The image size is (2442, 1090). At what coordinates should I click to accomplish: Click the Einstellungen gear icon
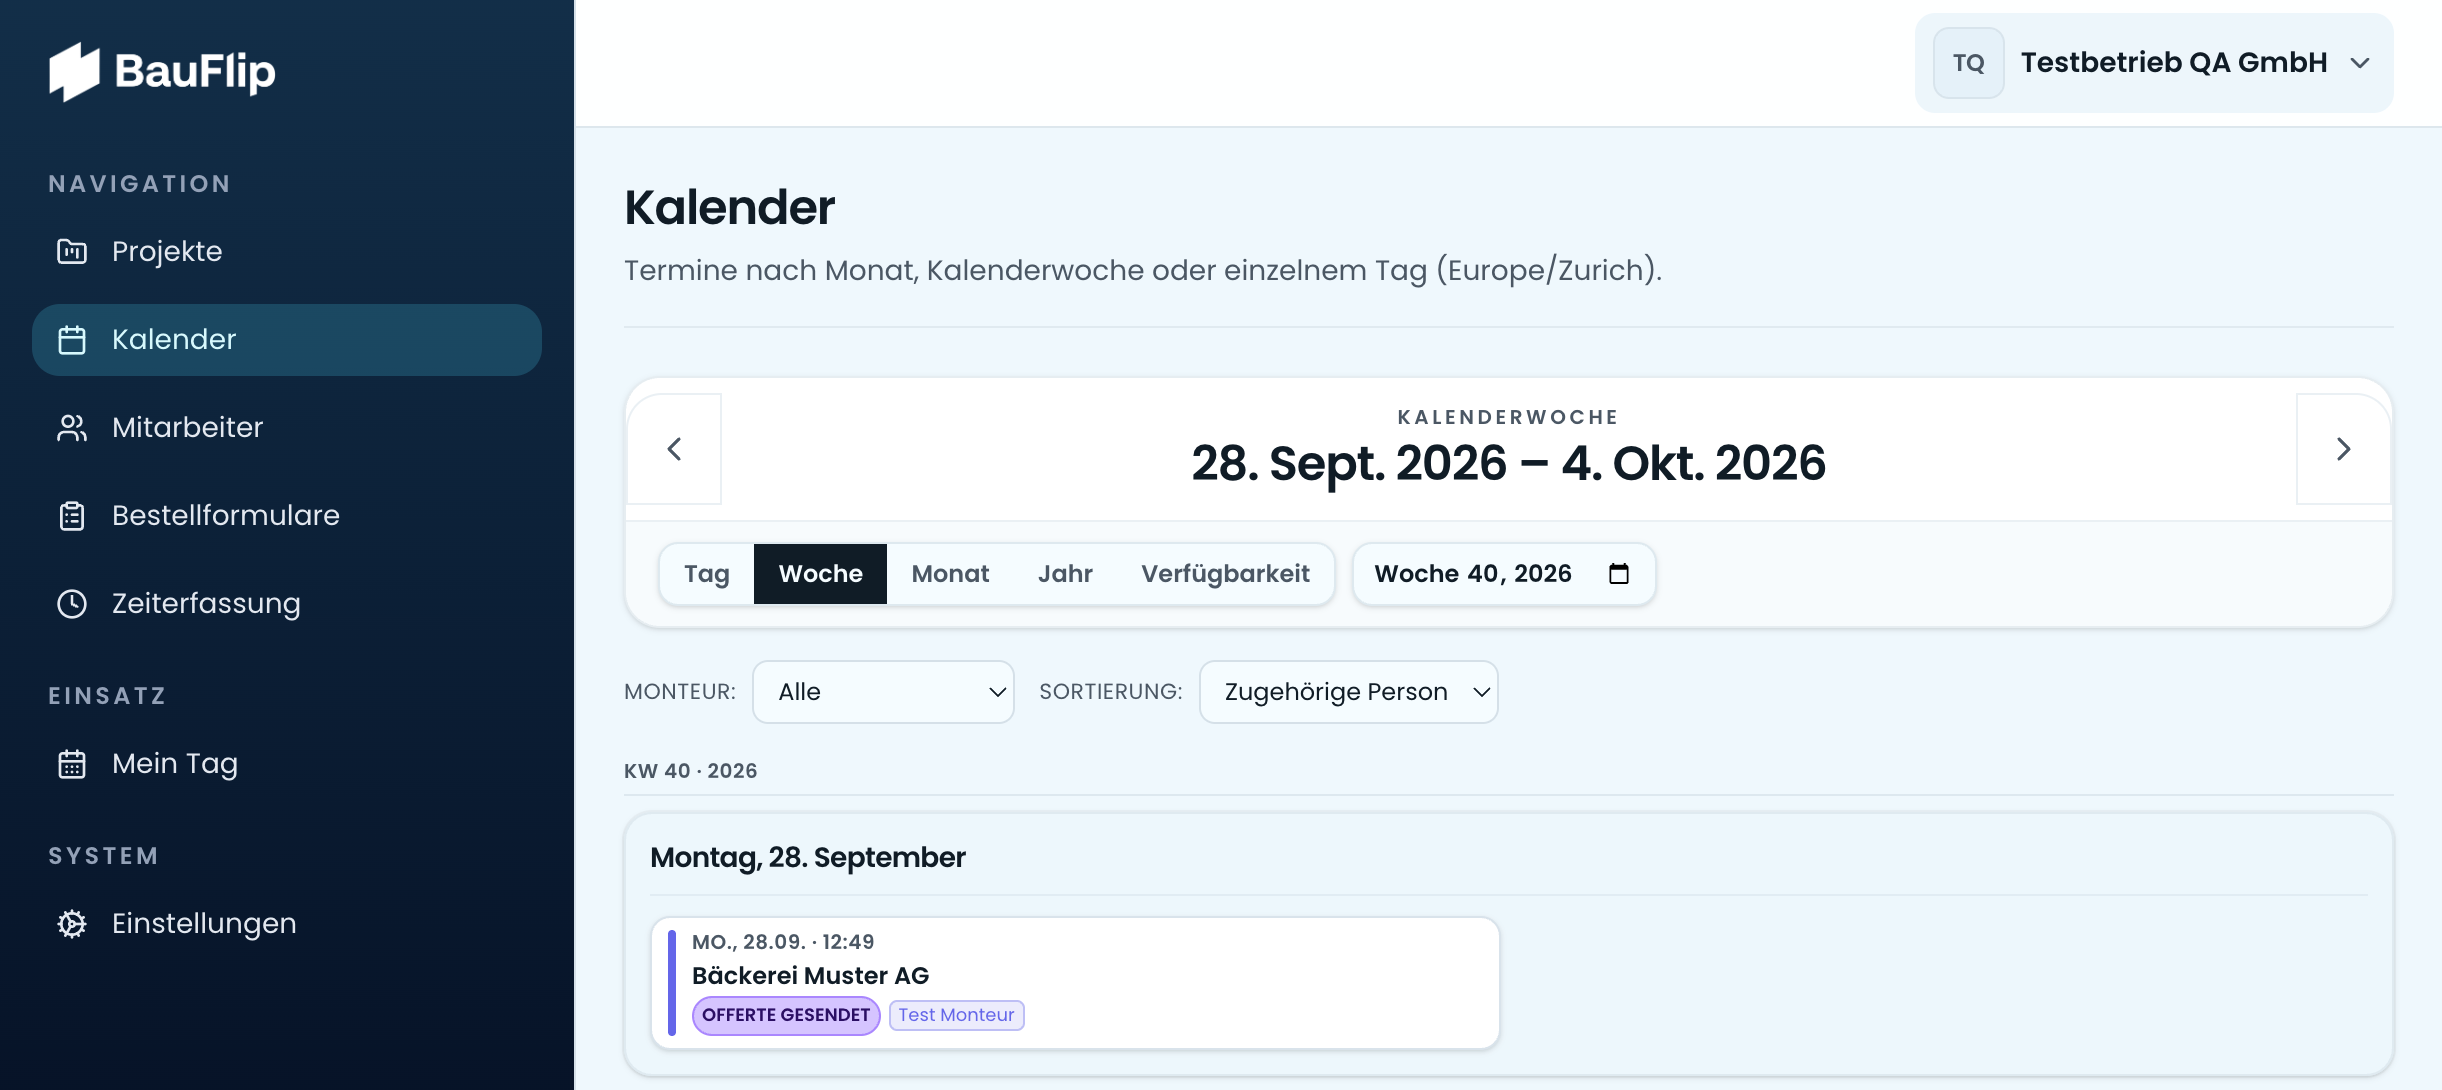point(72,924)
